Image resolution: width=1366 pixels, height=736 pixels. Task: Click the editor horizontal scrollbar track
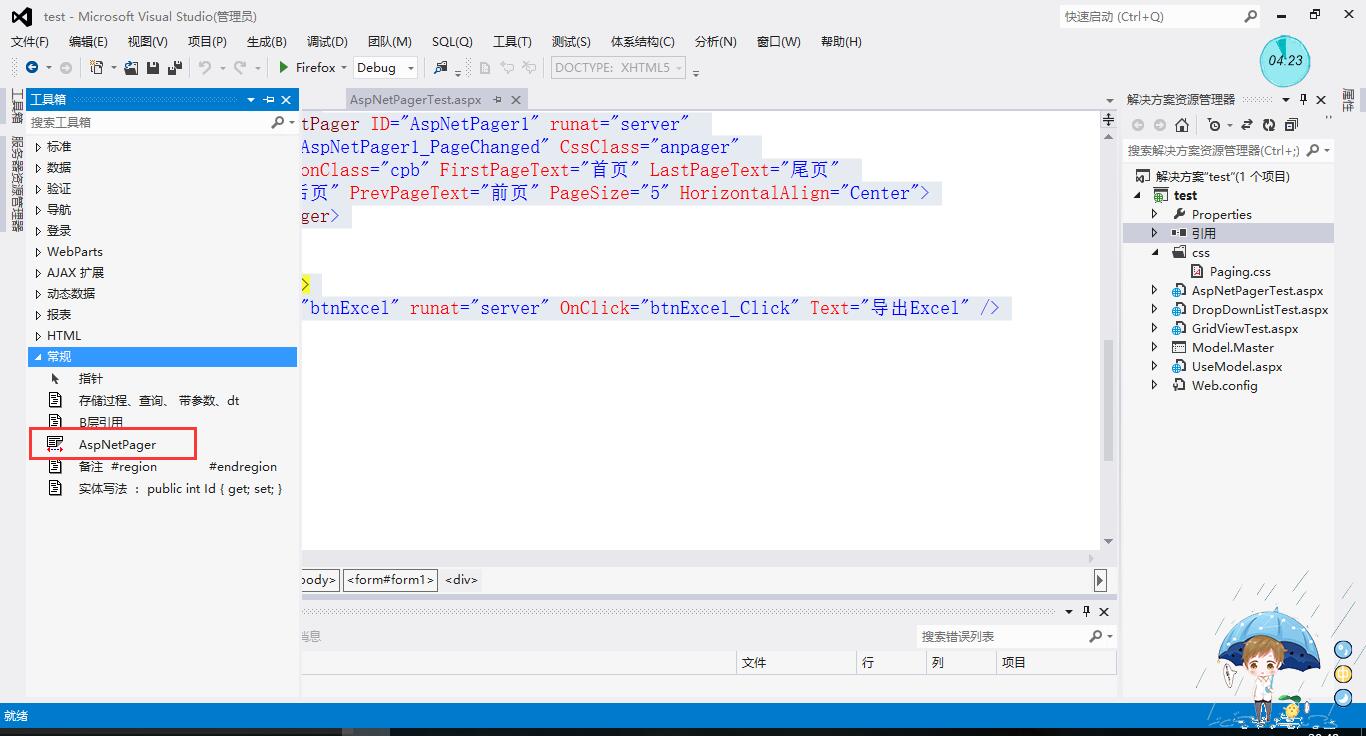695,559
